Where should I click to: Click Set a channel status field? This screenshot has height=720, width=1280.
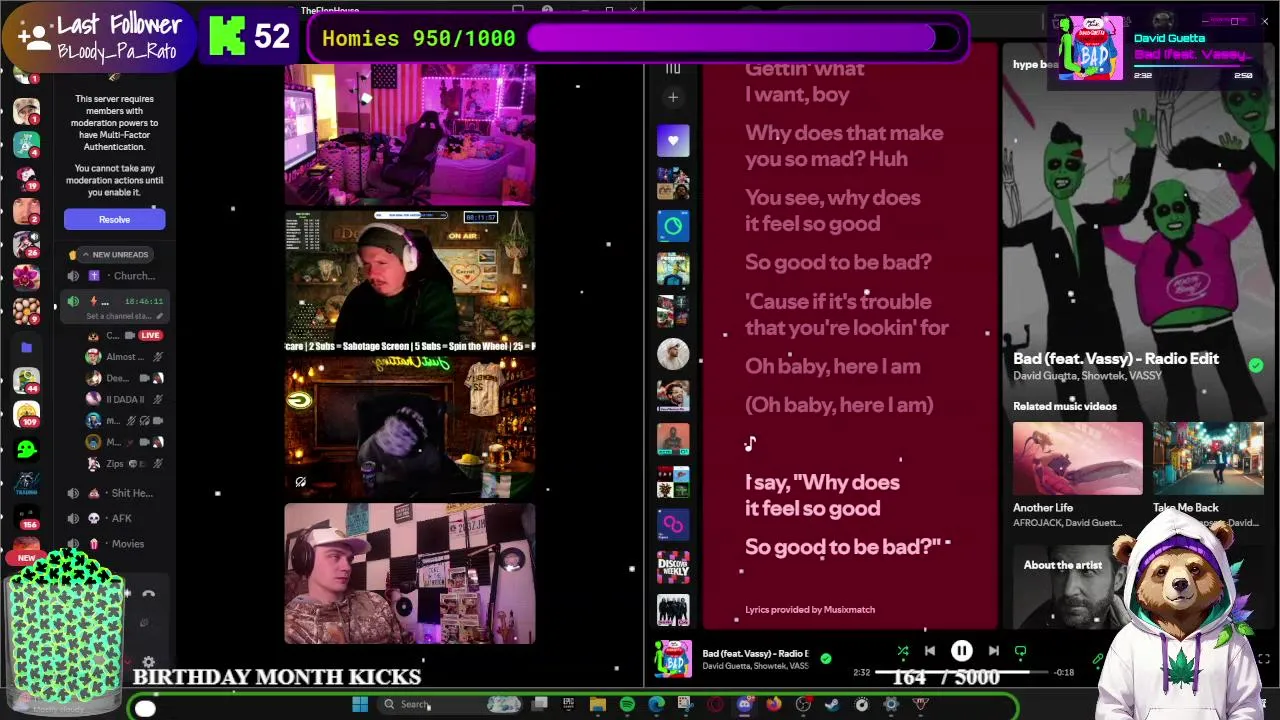[x=124, y=316]
